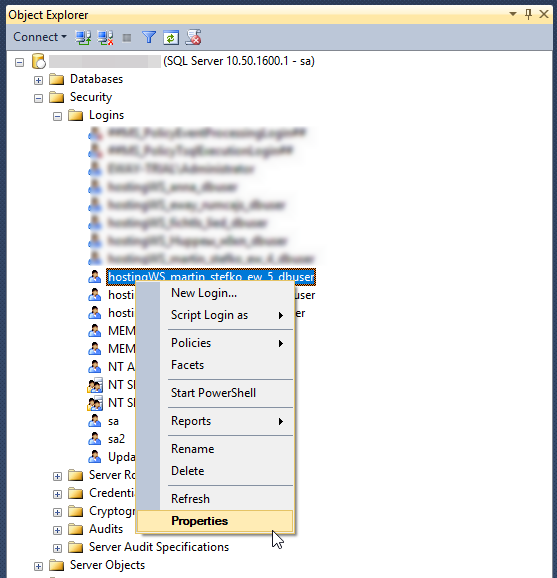
Task: Click the user icon beside sa2 login
Action: coord(95,439)
